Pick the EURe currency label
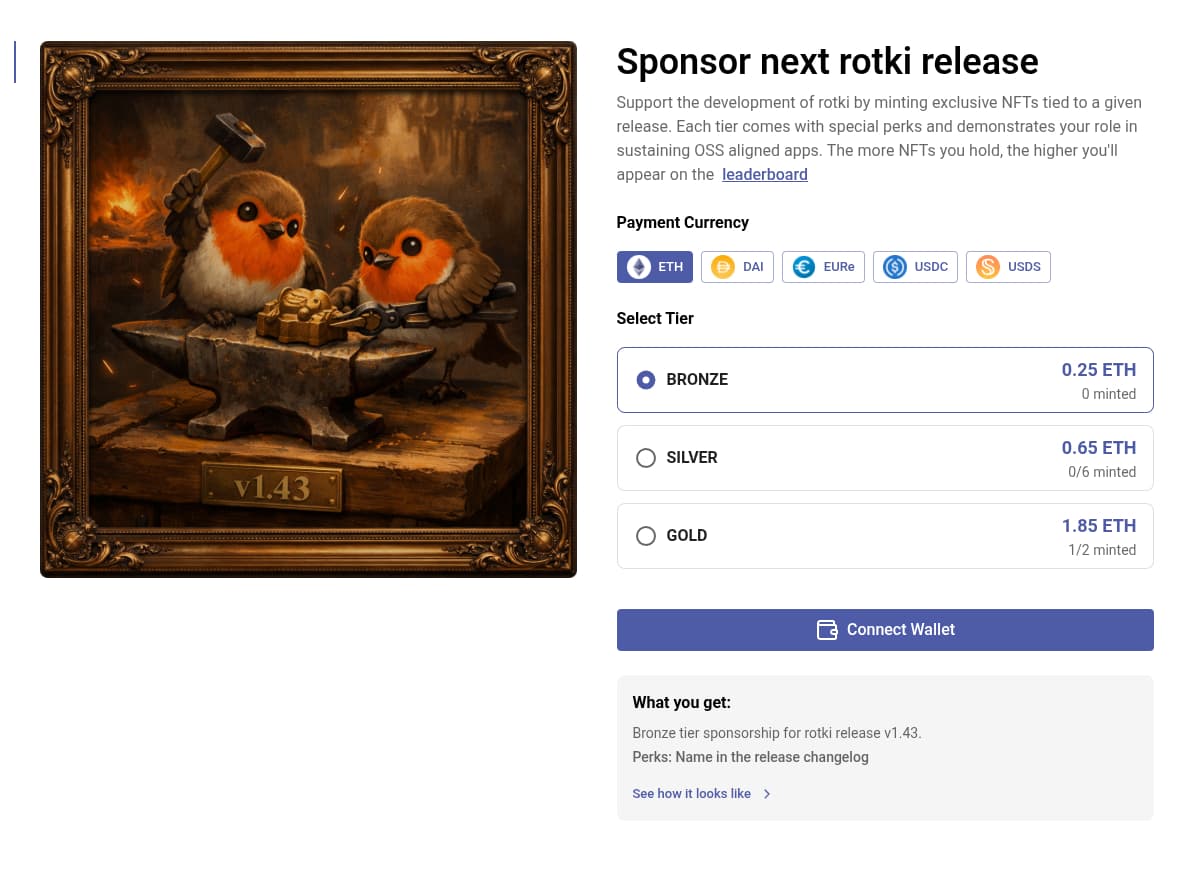The image size is (1201, 873). 839,267
